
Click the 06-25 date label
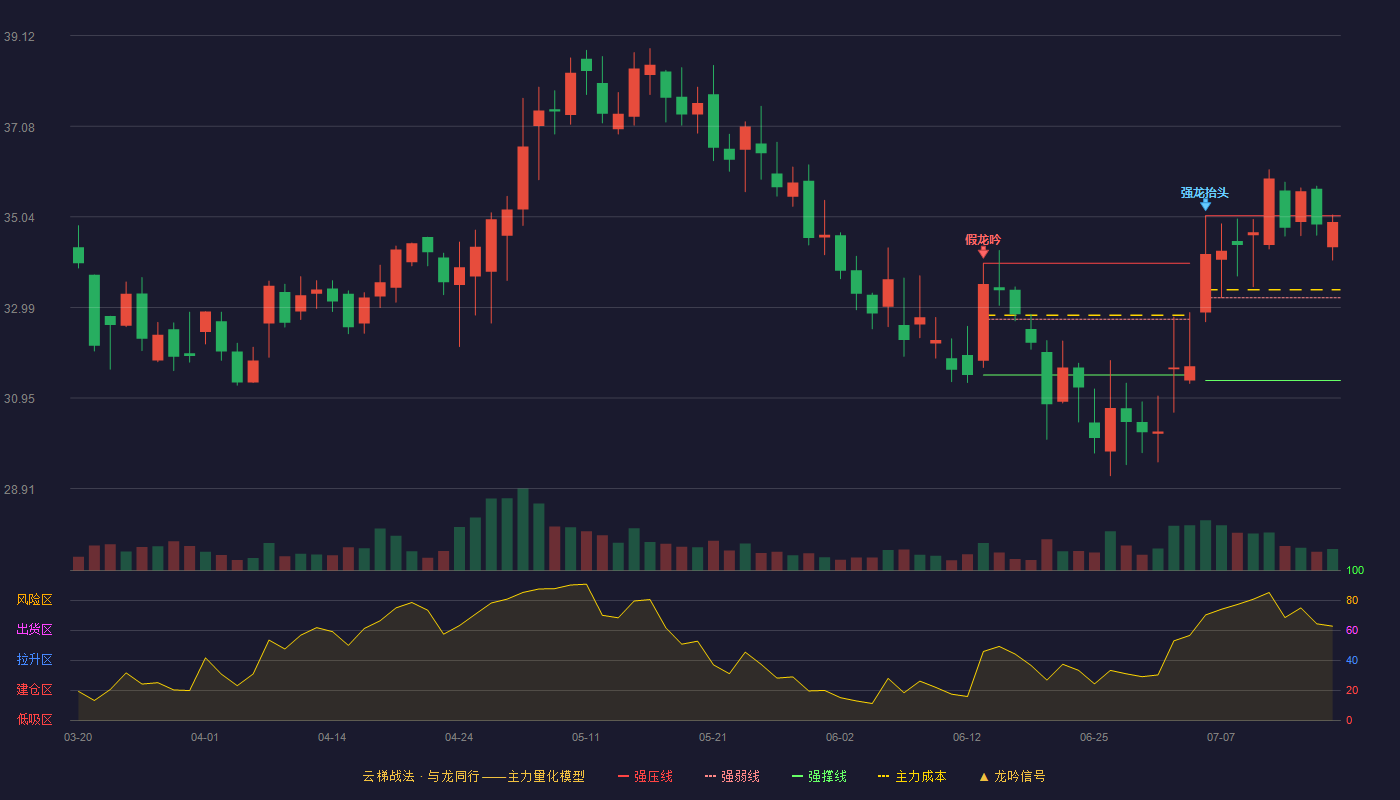click(x=1094, y=737)
